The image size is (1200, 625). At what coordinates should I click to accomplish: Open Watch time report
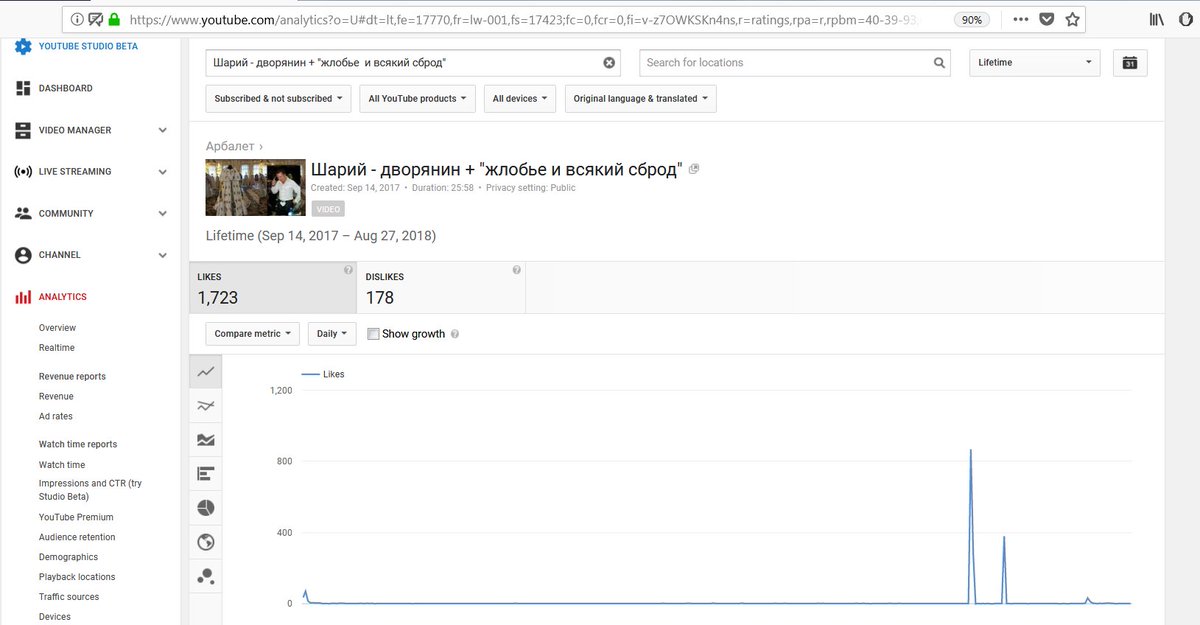pos(62,465)
